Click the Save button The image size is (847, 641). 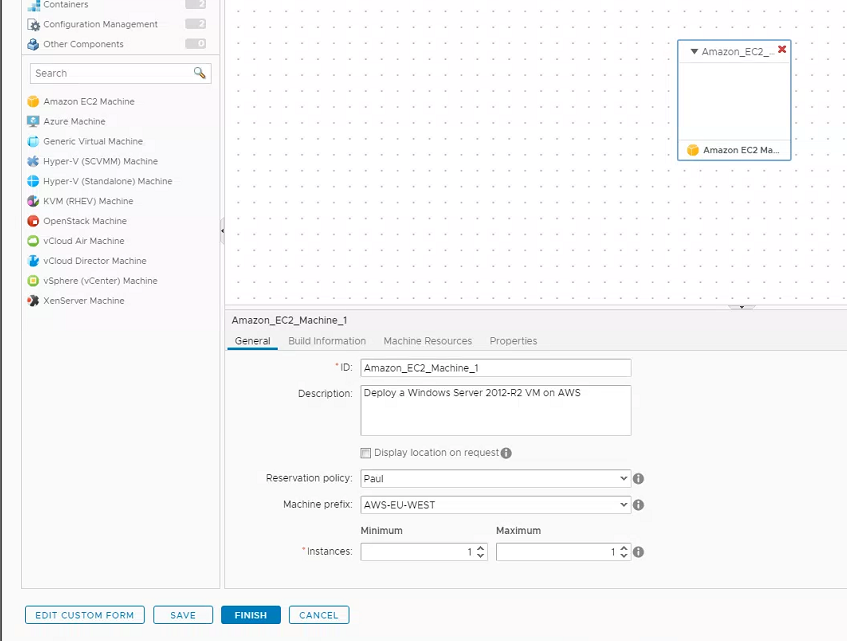pos(183,615)
